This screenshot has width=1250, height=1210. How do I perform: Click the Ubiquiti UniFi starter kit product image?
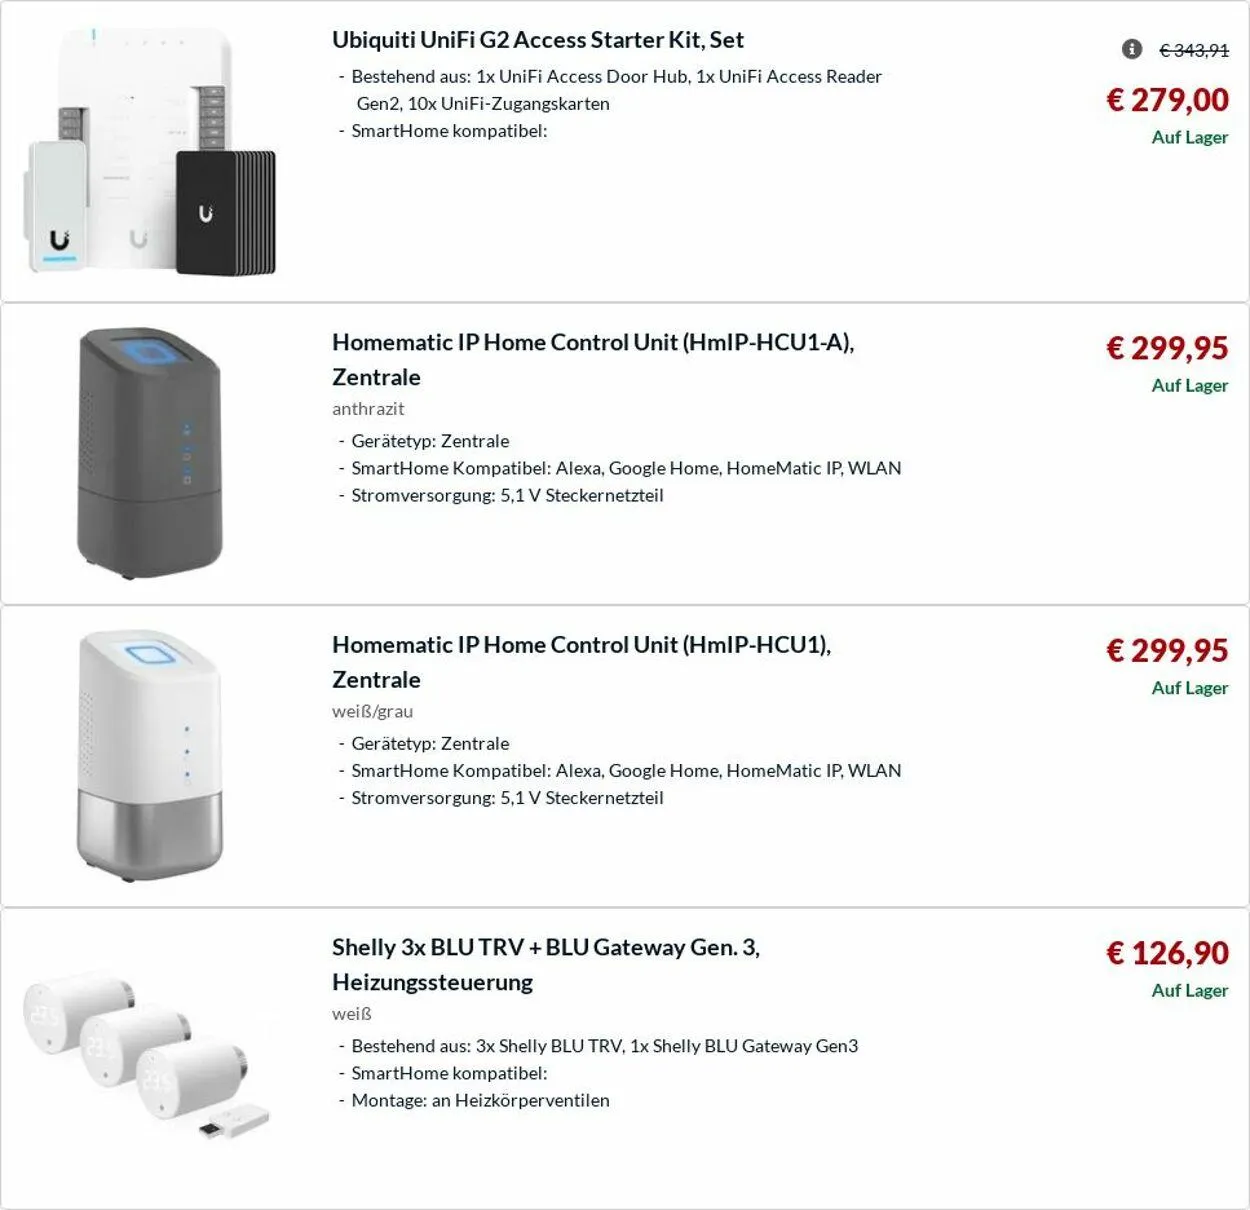click(x=150, y=152)
